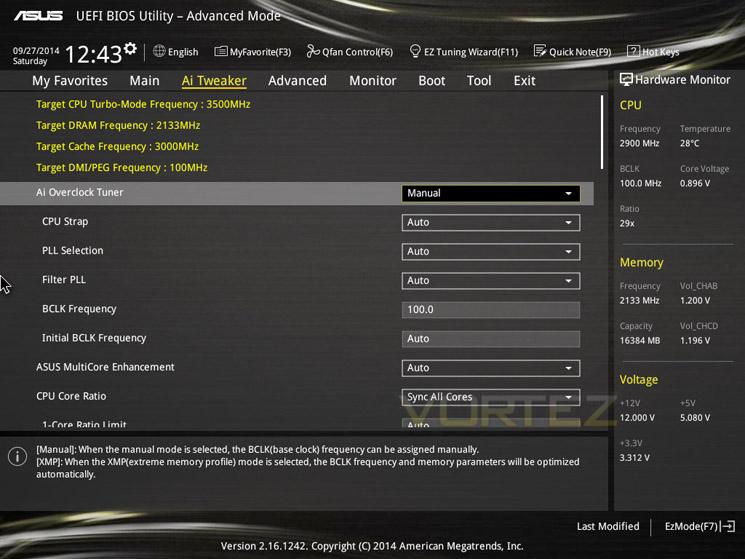
Task: Switch to the Monitor tab
Action: [372, 81]
